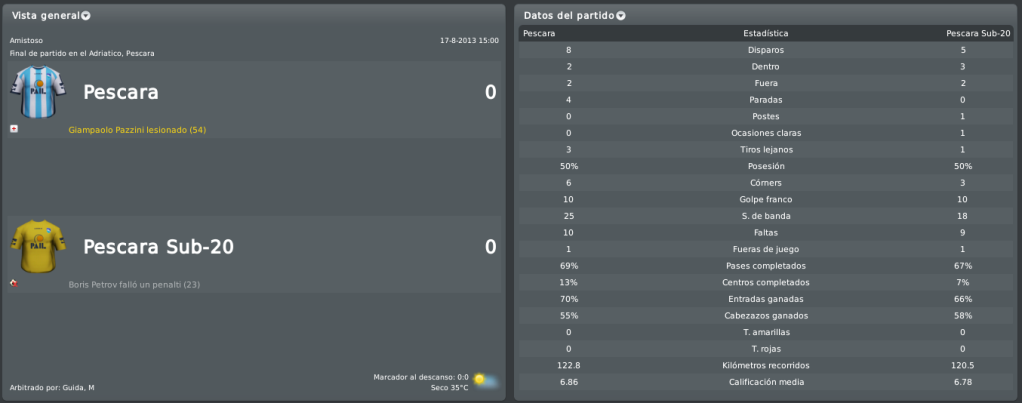1022x403 pixels.
Task: Click the missed penalty icon
Action: point(14,284)
